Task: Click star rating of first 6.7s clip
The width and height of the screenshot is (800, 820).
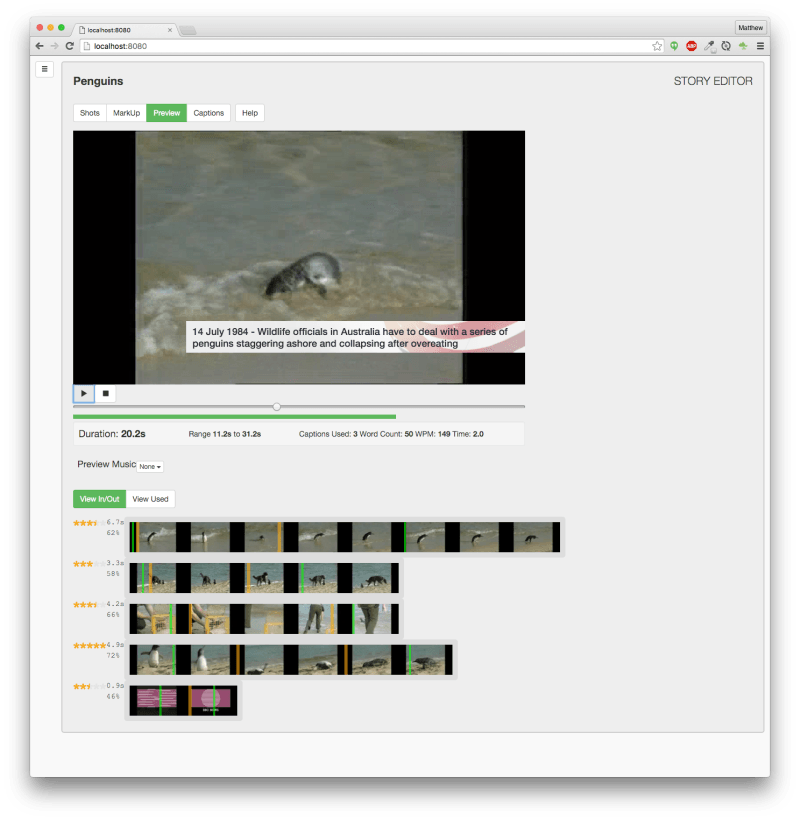Action: tap(87, 522)
